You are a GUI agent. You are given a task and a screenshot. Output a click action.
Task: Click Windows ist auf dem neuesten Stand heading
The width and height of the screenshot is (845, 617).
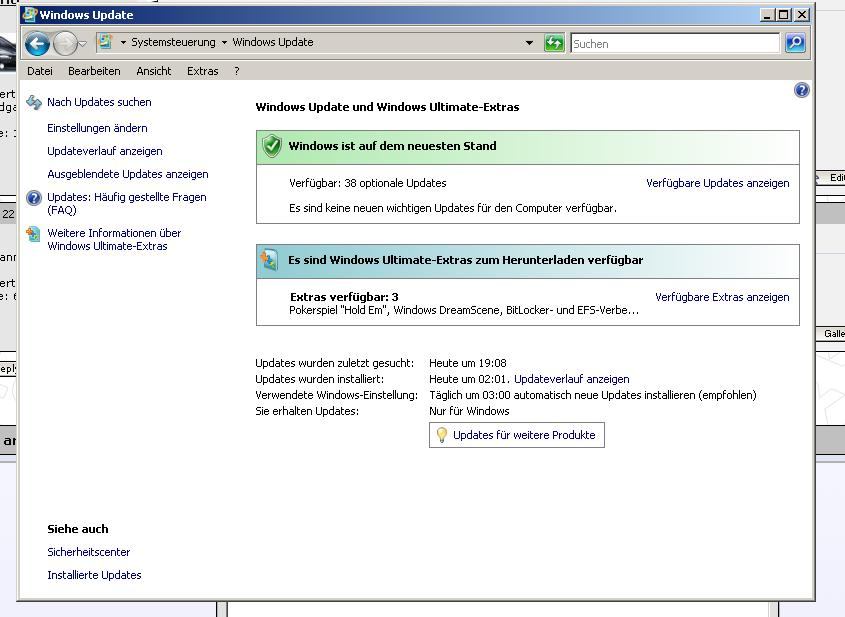click(x=392, y=146)
